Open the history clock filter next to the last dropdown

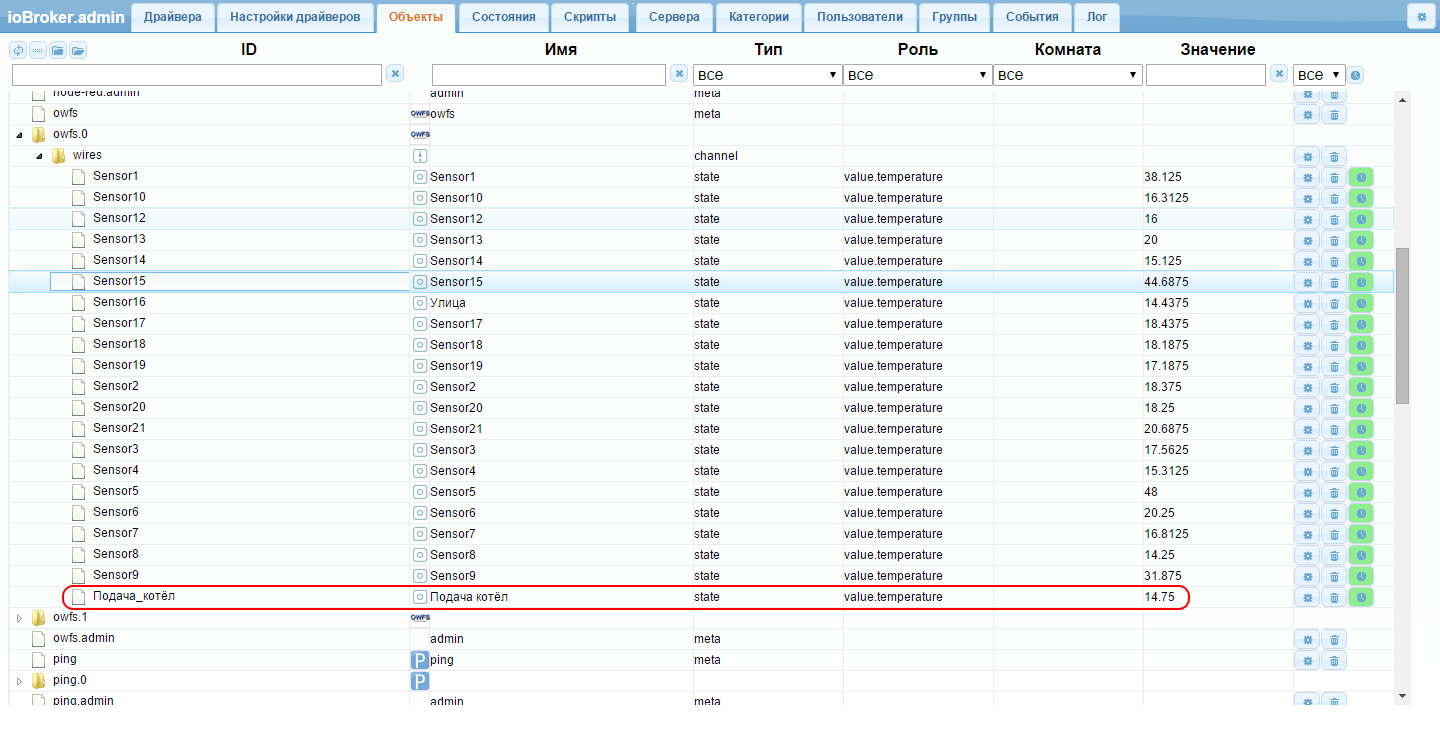[x=1356, y=75]
